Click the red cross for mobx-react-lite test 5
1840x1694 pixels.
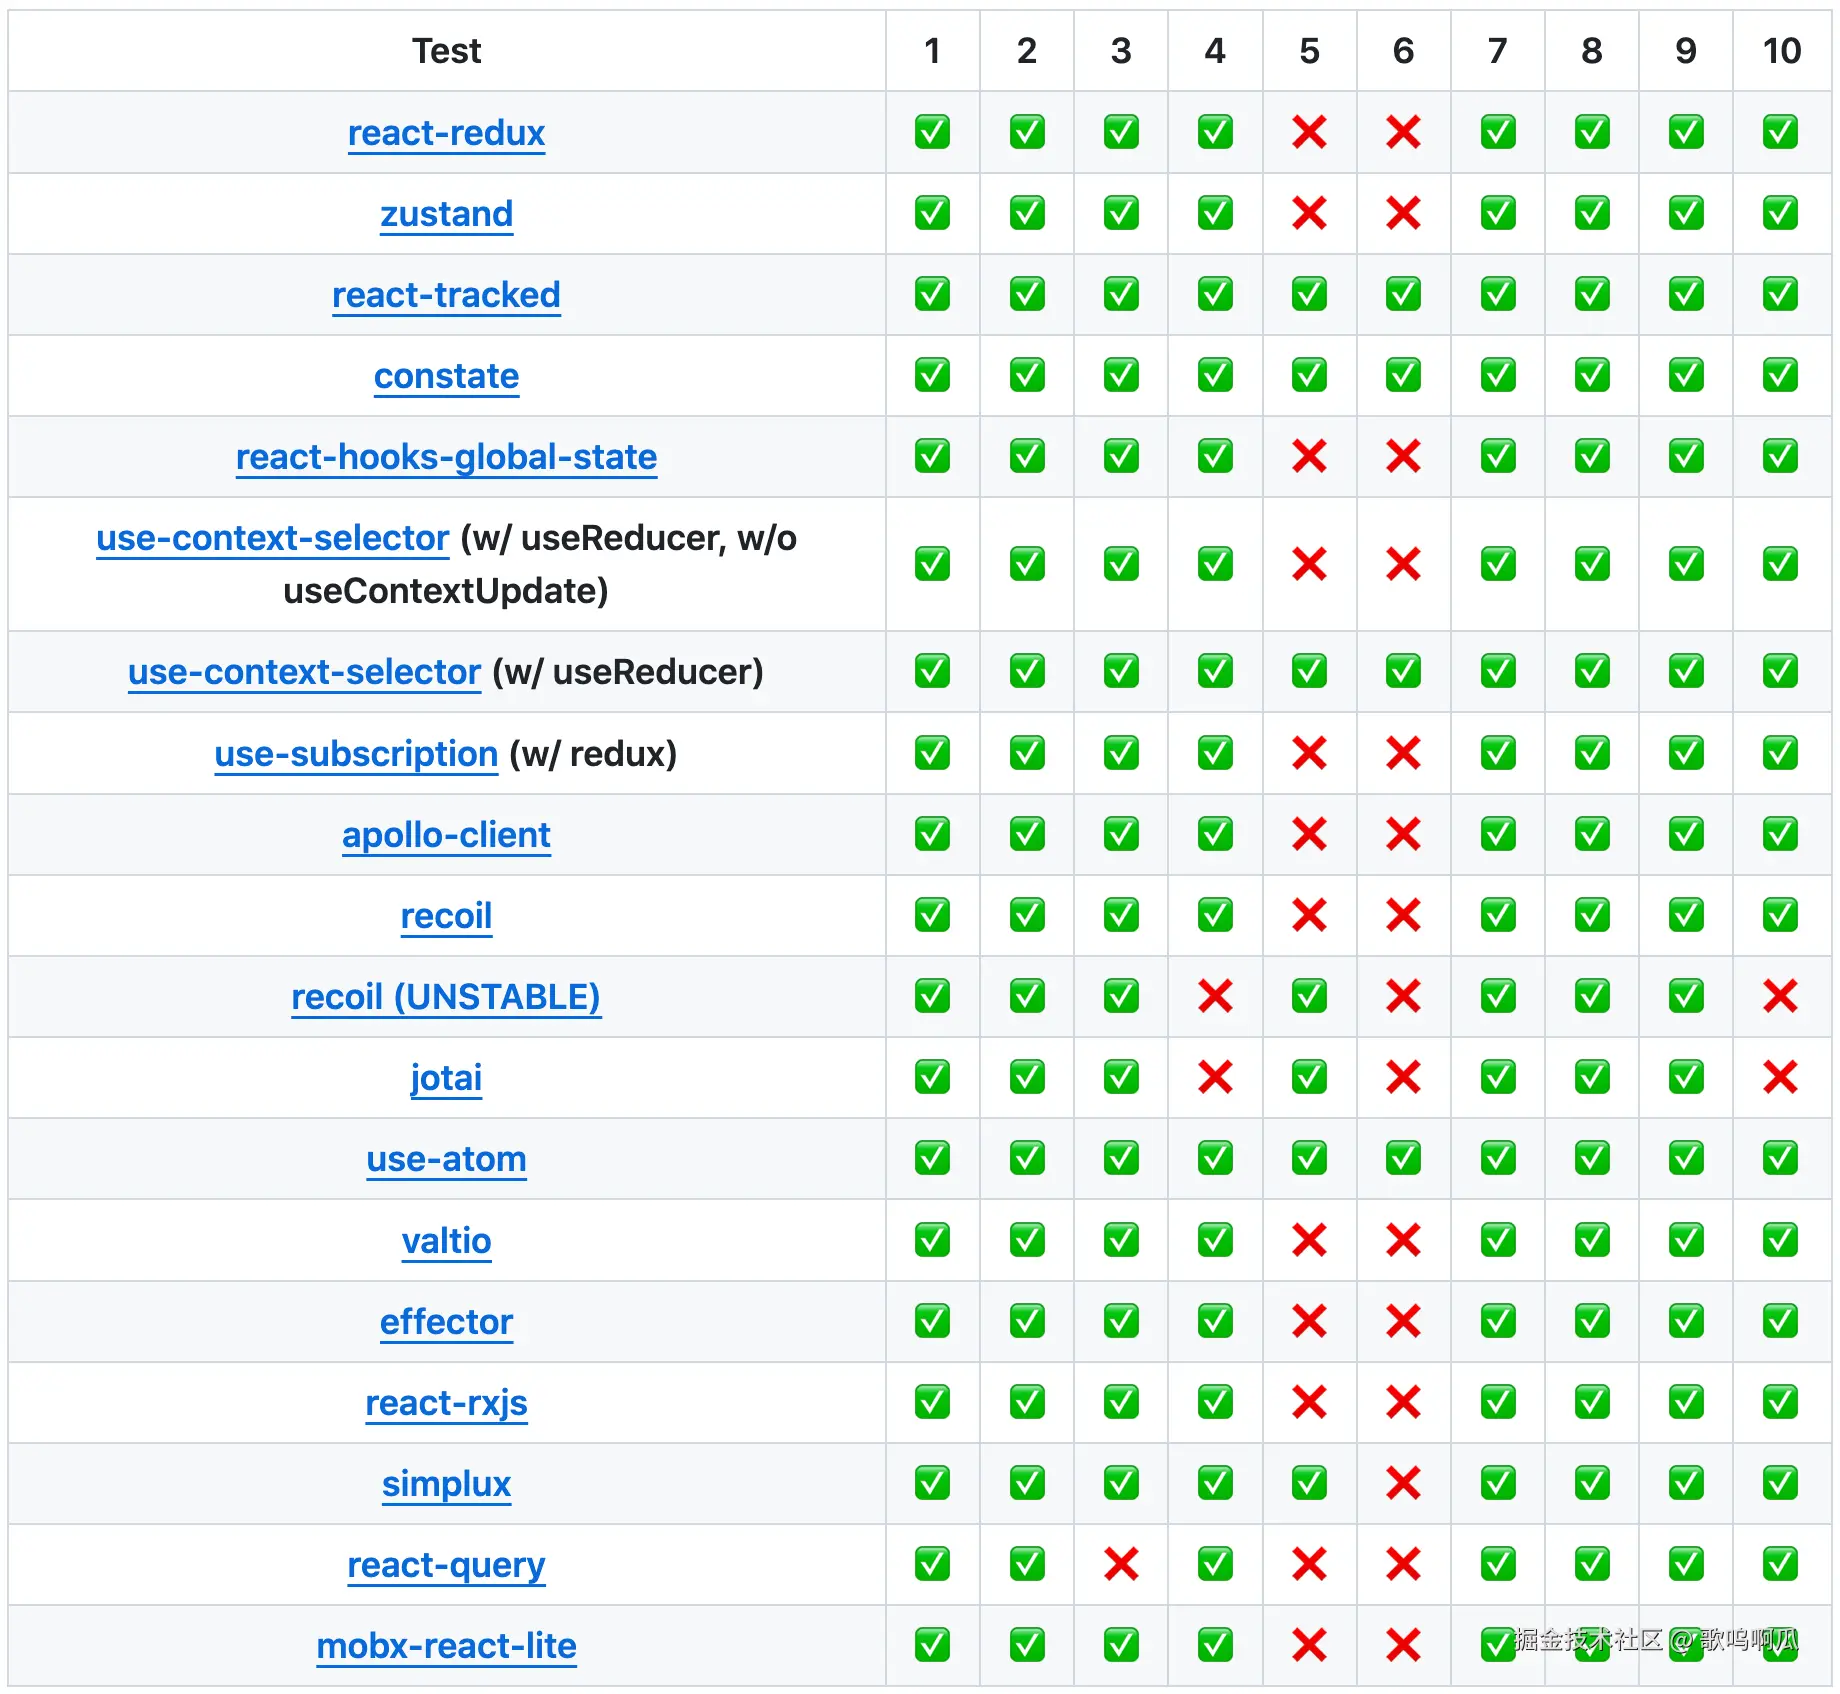coord(1309,1645)
